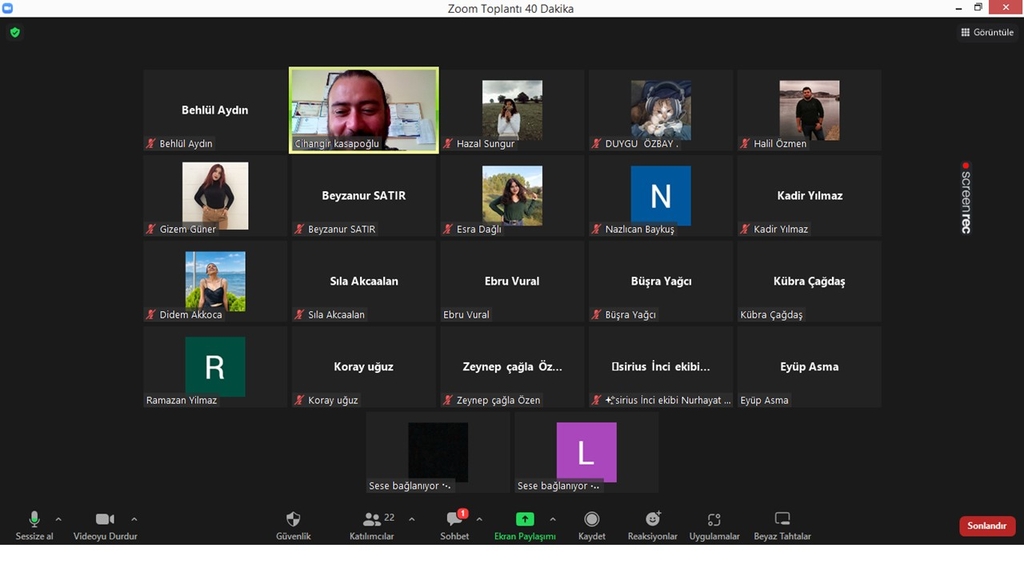Open the Sohbet chat panel

pos(455,525)
